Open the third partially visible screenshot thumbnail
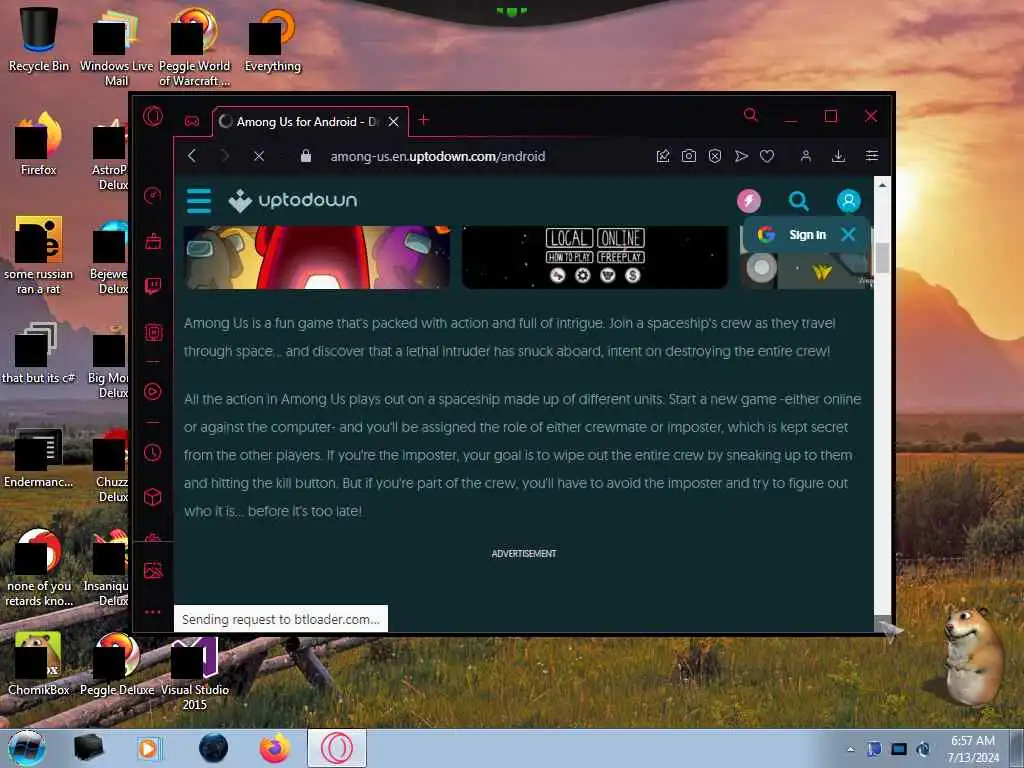1024x768 pixels. coord(807,269)
